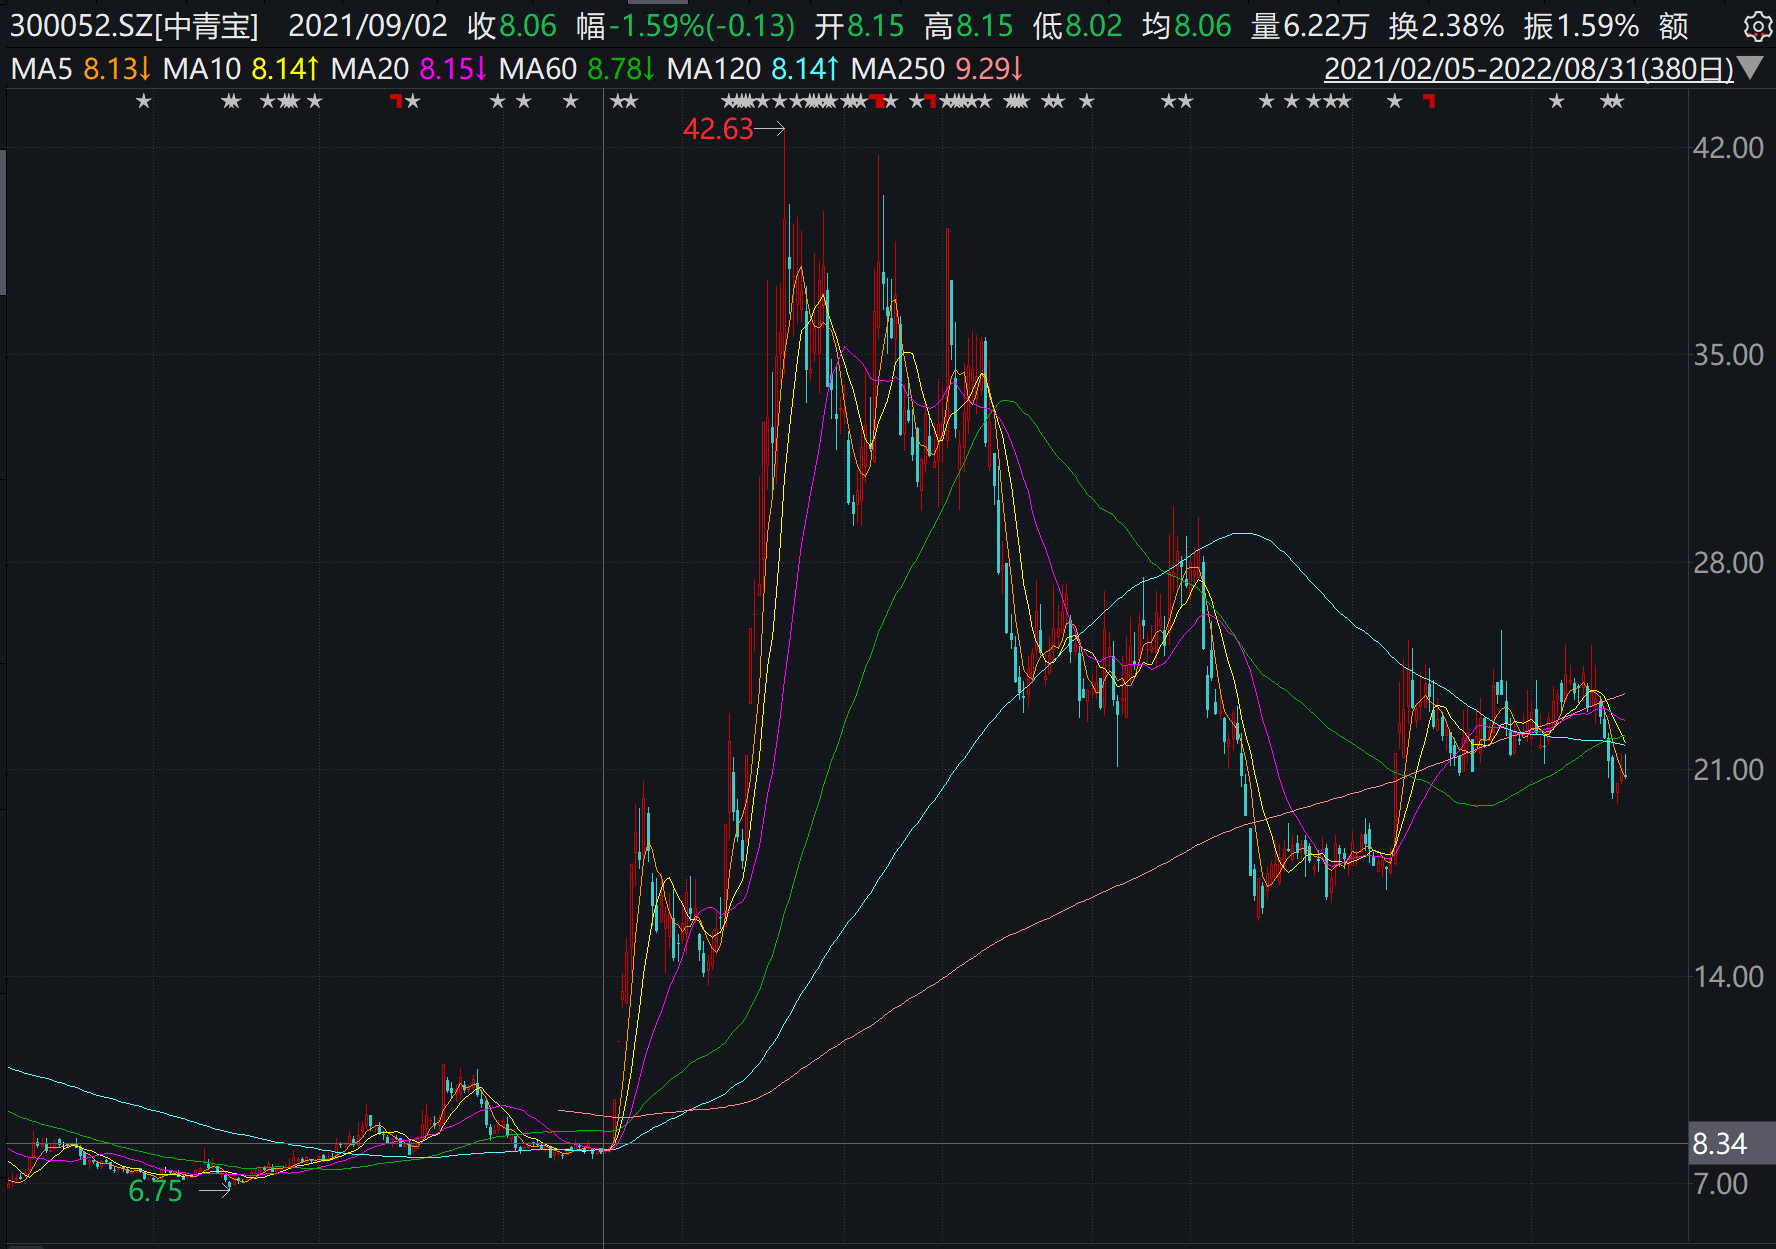The height and width of the screenshot is (1249, 1776).
Task: Expand the date range dropdown triangle
Action: (1750, 68)
